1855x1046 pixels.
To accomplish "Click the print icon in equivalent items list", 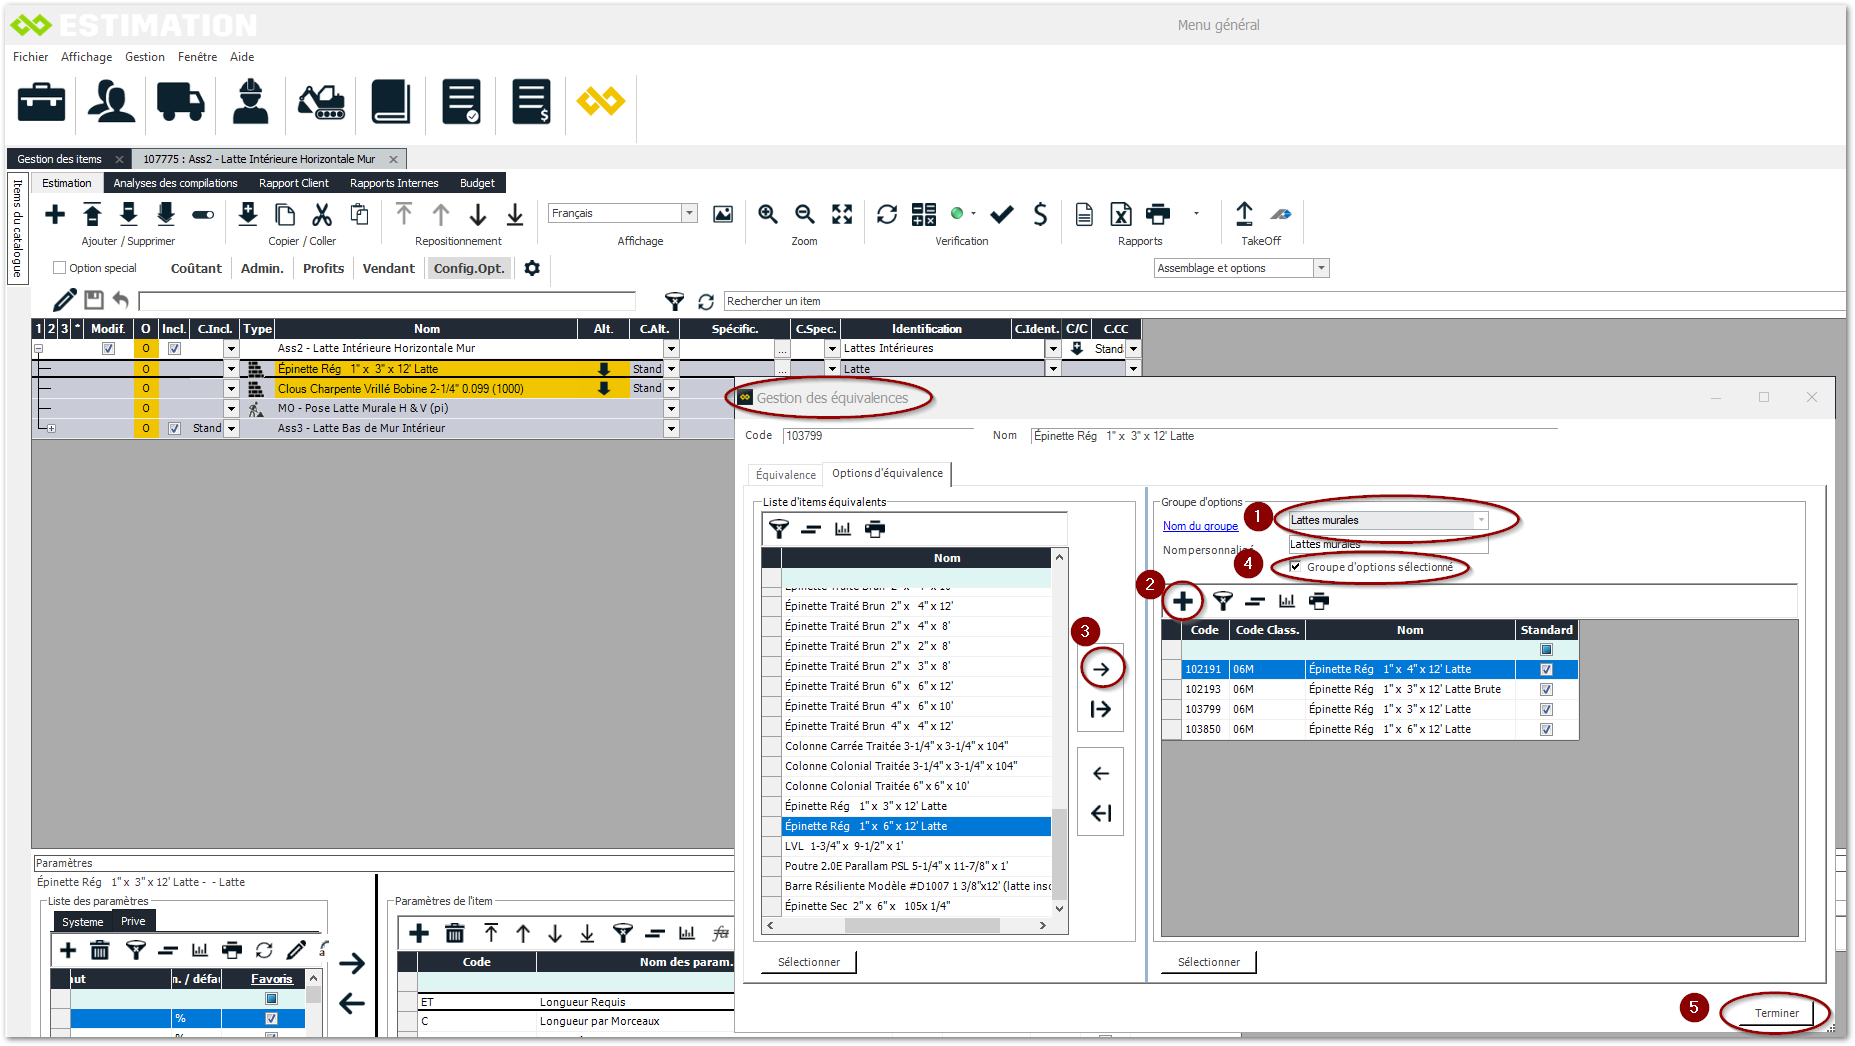I will (x=875, y=529).
